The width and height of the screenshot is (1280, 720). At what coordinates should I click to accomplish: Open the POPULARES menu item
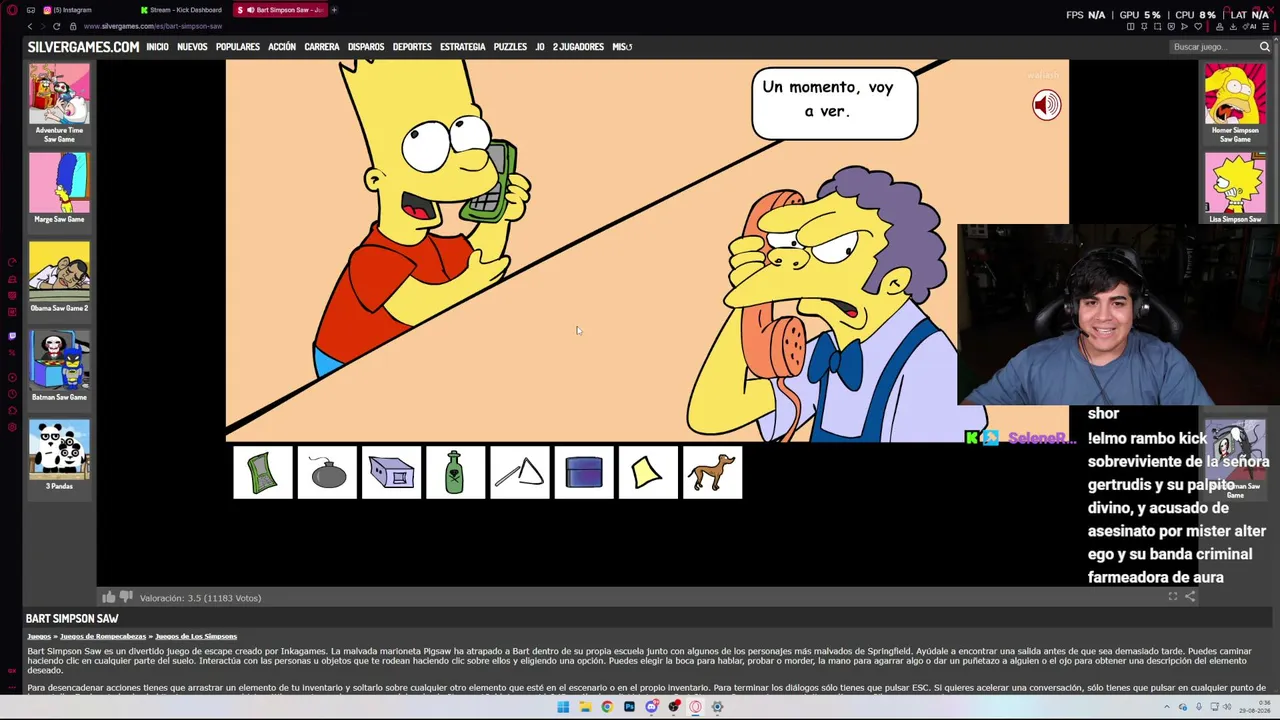(238, 47)
